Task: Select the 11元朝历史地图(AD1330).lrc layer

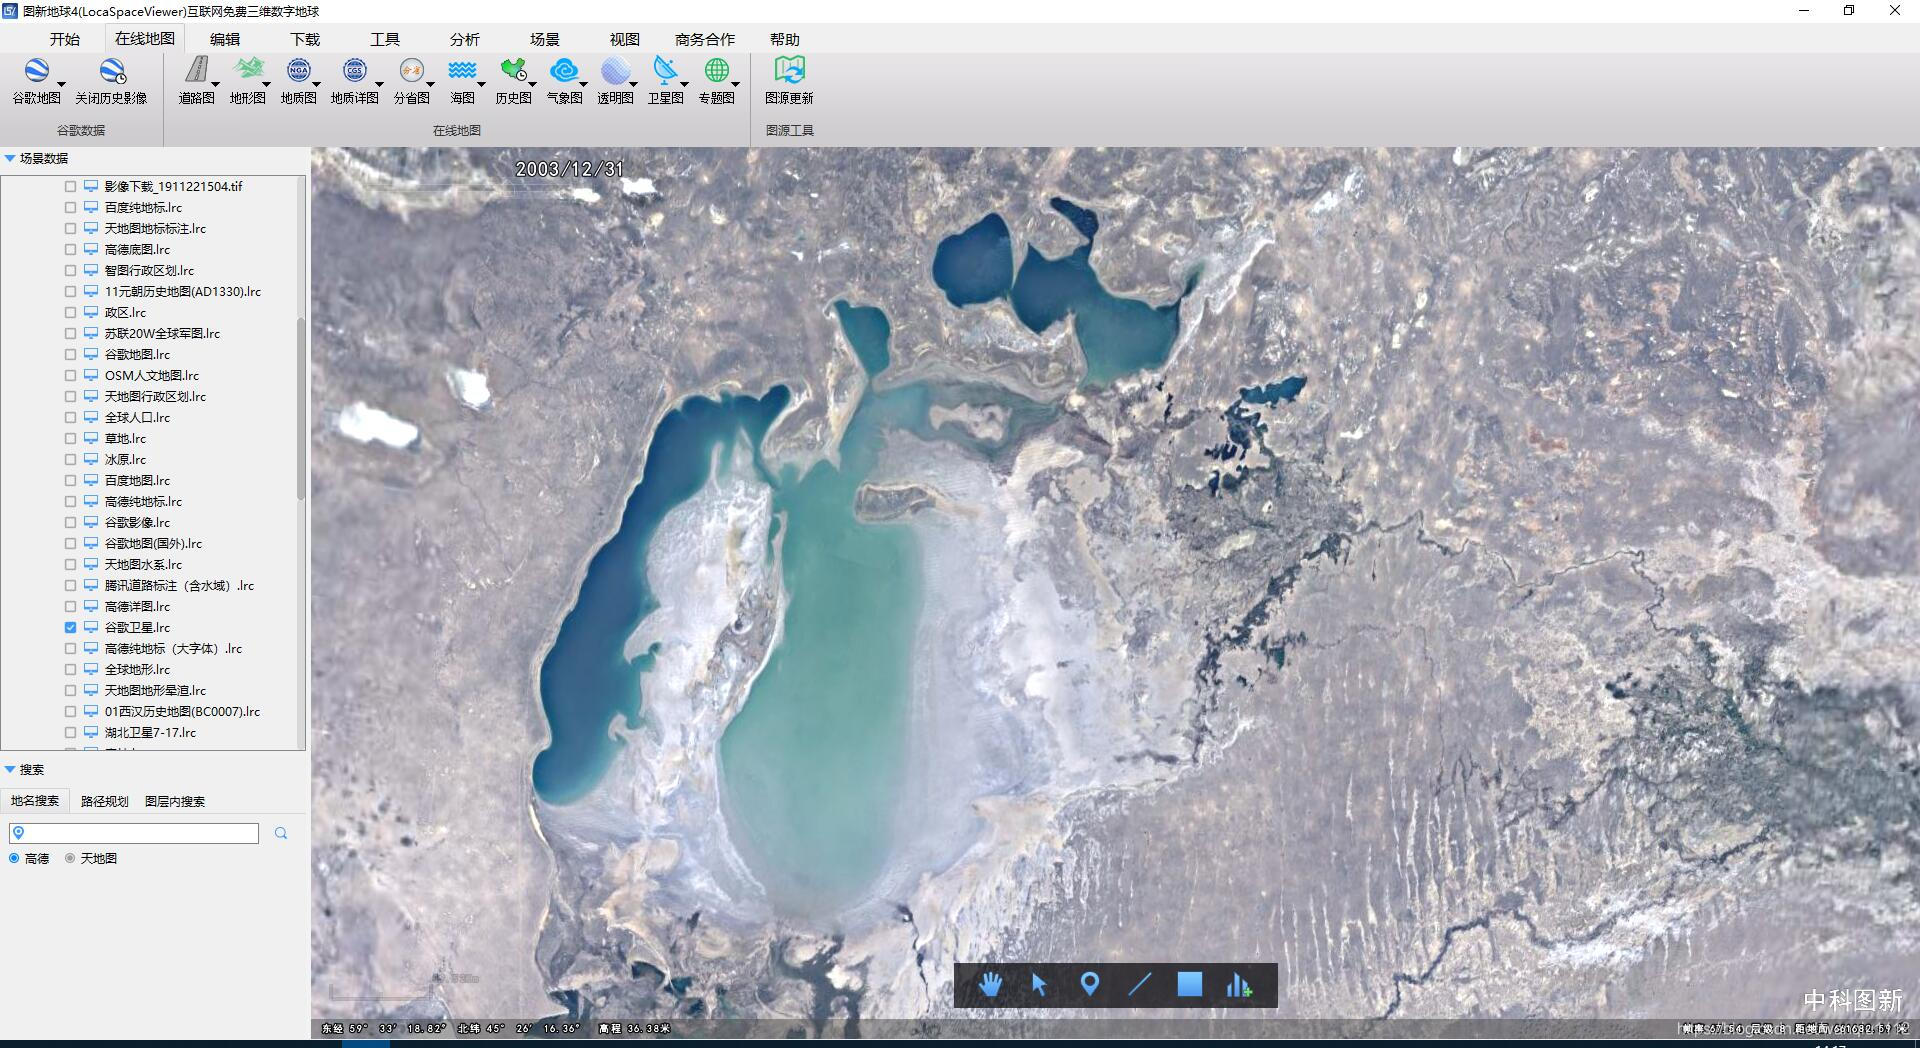Action: [183, 291]
